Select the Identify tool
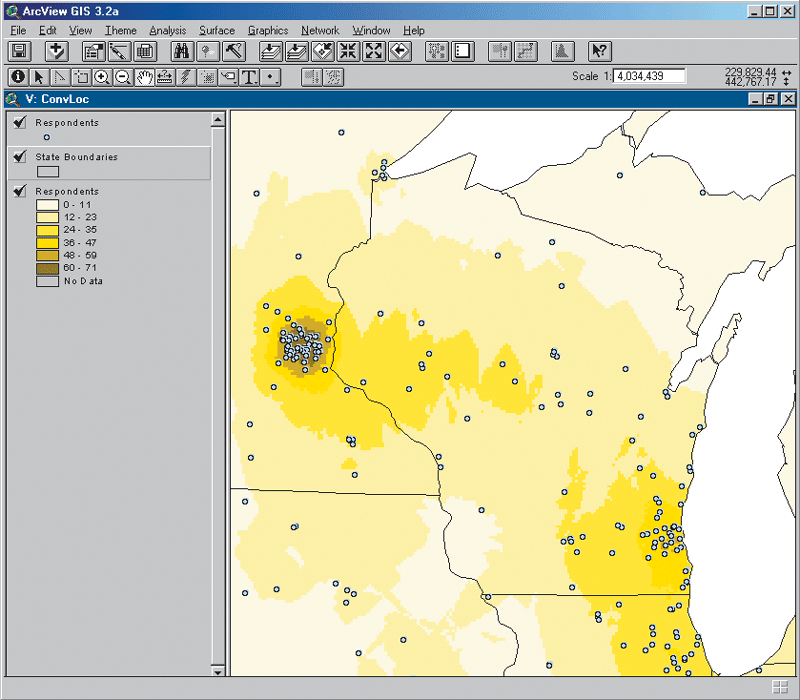 [18, 77]
